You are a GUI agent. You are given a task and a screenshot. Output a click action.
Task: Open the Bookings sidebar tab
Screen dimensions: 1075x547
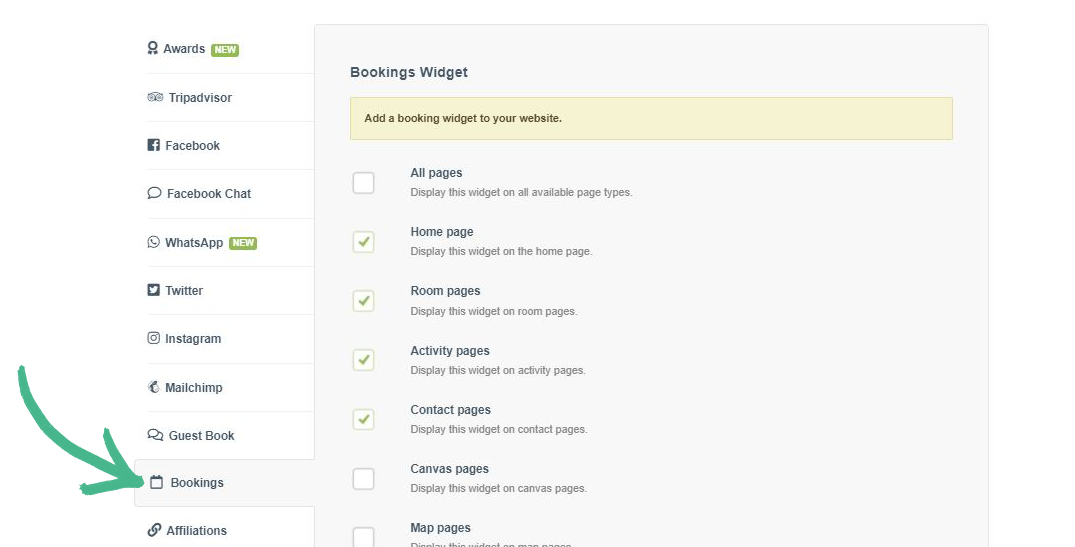196,483
